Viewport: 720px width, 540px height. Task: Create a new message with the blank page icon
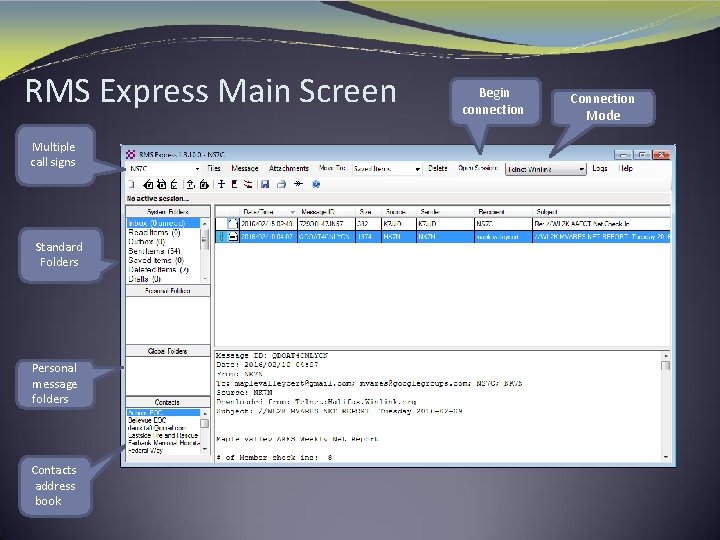pyautogui.click(x=132, y=185)
